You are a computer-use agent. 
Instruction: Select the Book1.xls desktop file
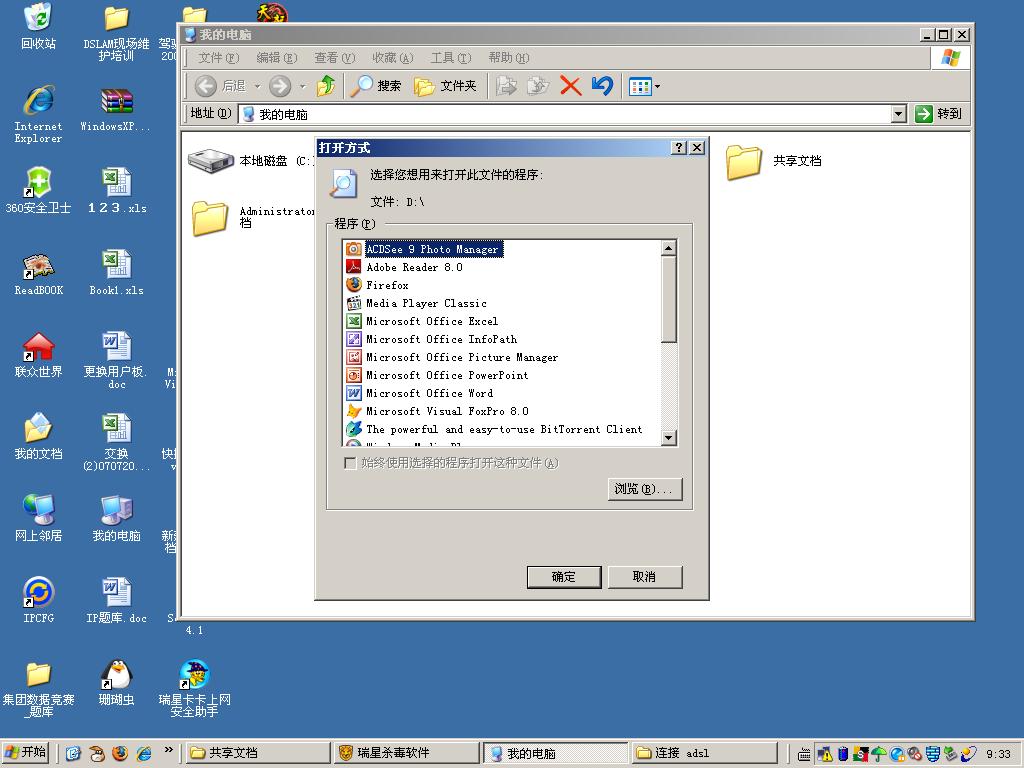(116, 272)
